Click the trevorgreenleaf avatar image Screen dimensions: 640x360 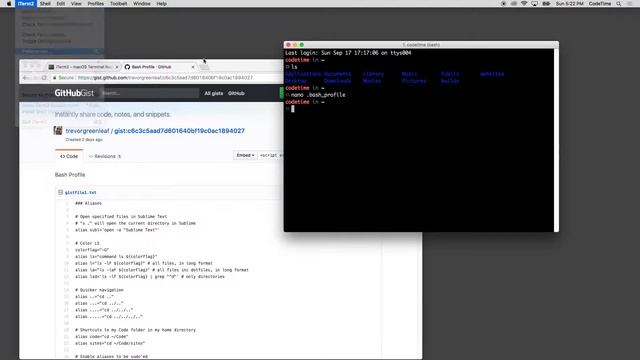pos(58,131)
